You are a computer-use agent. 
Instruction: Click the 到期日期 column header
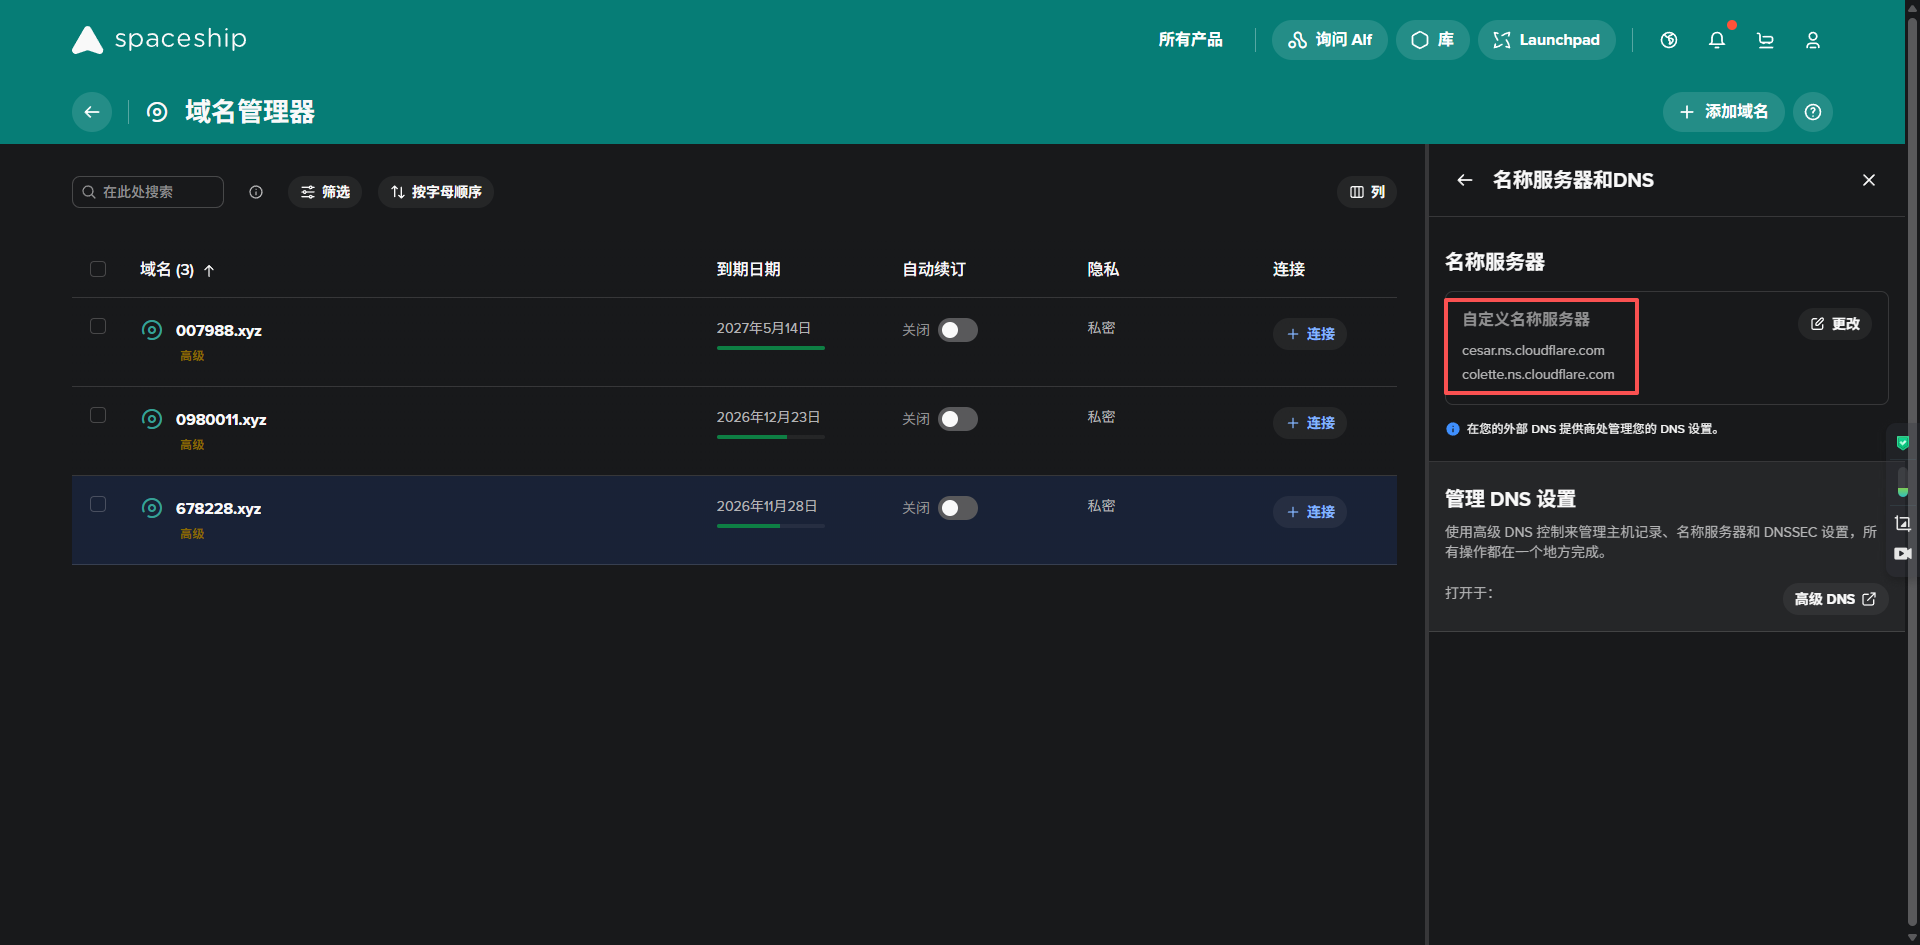point(748,269)
